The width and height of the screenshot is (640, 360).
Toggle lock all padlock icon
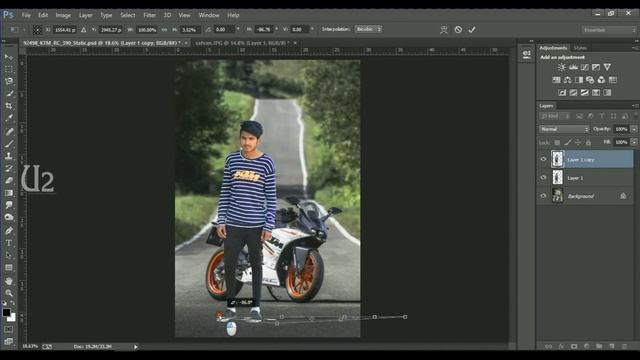tap(588, 142)
